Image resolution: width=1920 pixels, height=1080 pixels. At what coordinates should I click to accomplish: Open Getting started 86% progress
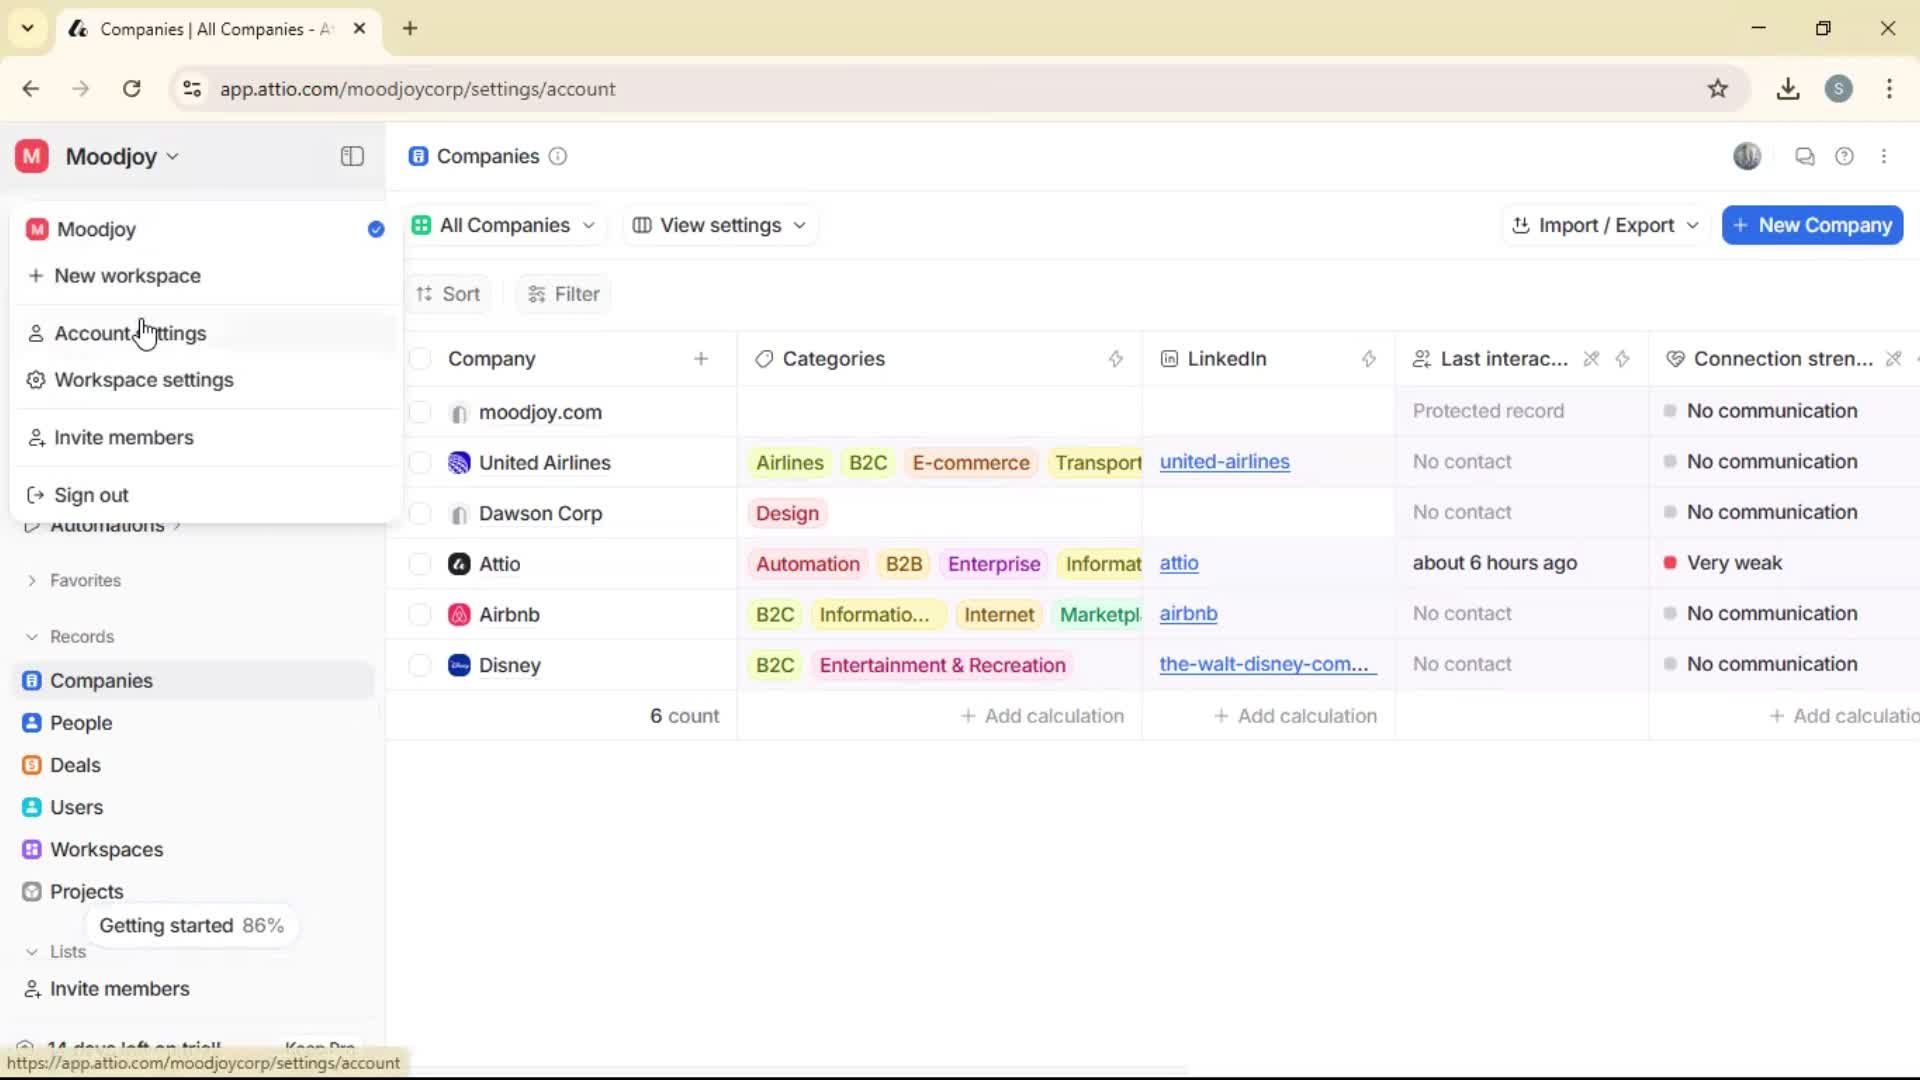click(191, 926)
